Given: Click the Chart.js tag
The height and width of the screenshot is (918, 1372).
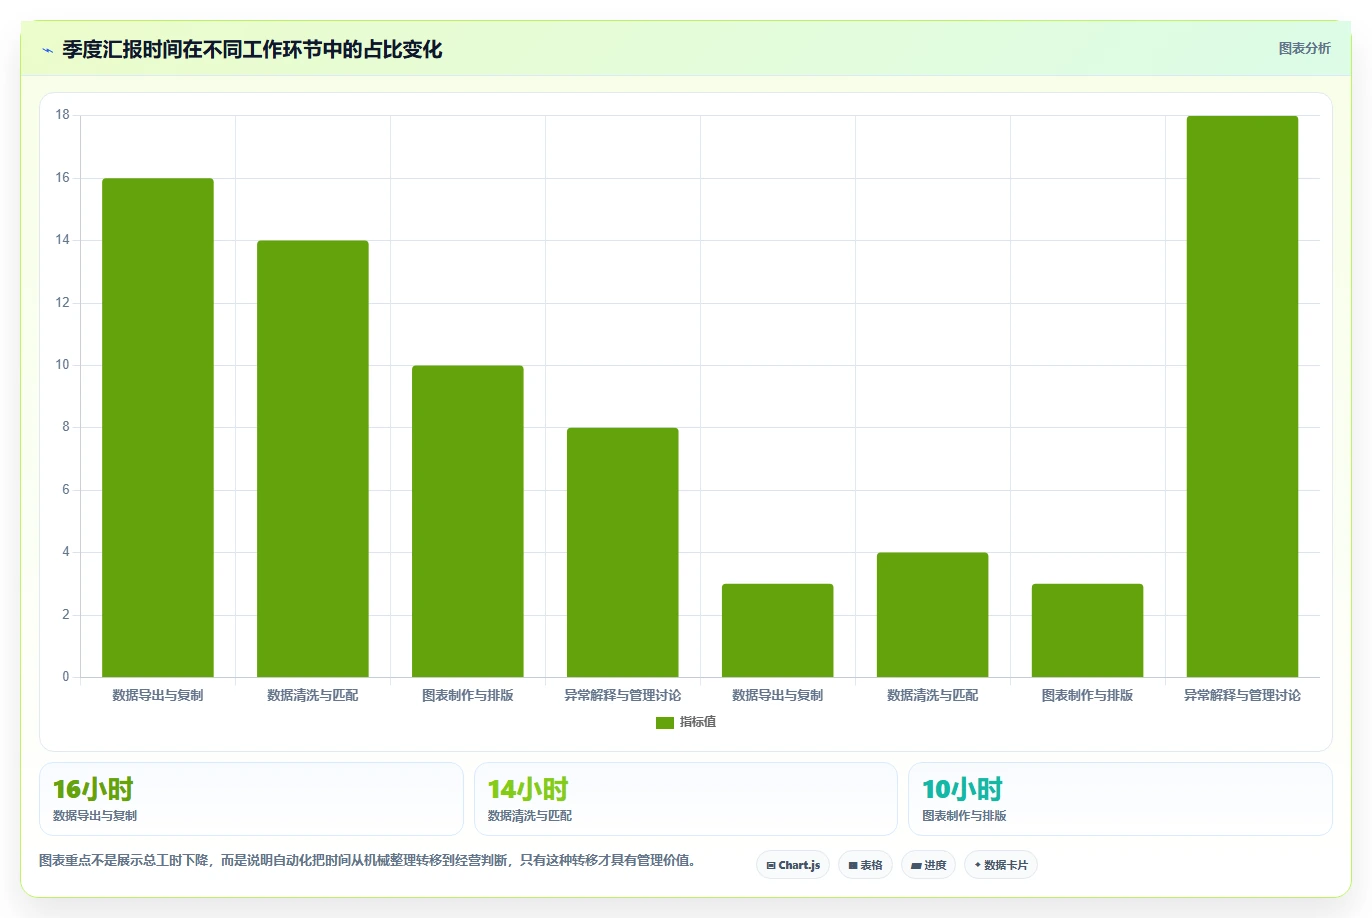Looking at the screenshot, I should pos(793,865).
